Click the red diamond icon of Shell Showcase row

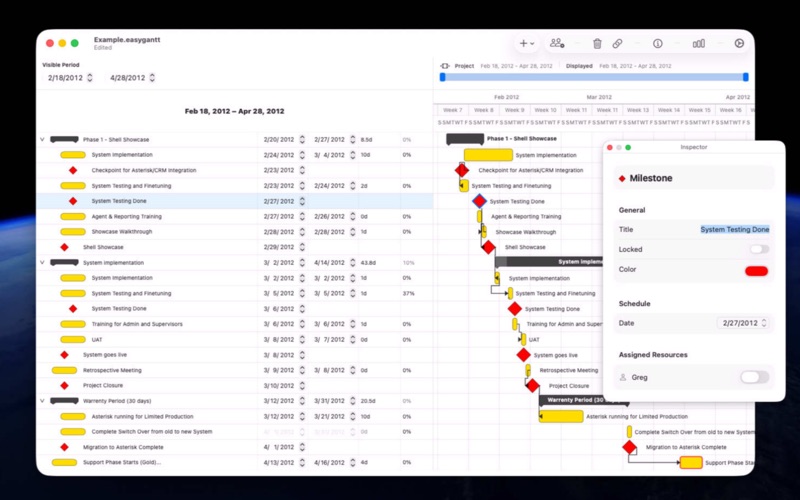(64, 247)
